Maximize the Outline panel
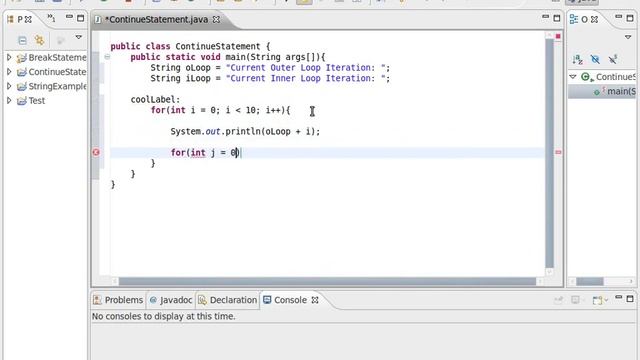This screenshot has height=360, width=640. pos(630,18)
